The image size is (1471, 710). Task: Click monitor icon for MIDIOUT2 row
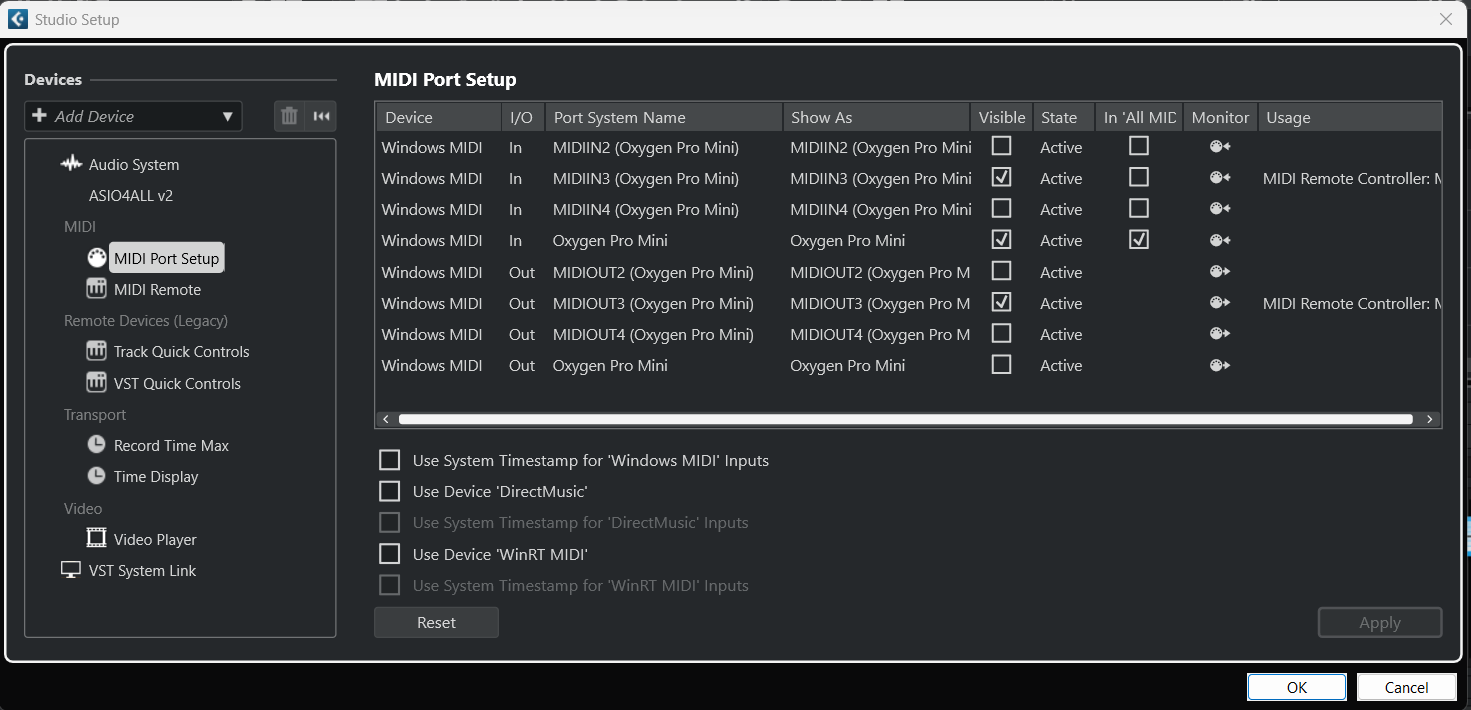[1220, 272]
